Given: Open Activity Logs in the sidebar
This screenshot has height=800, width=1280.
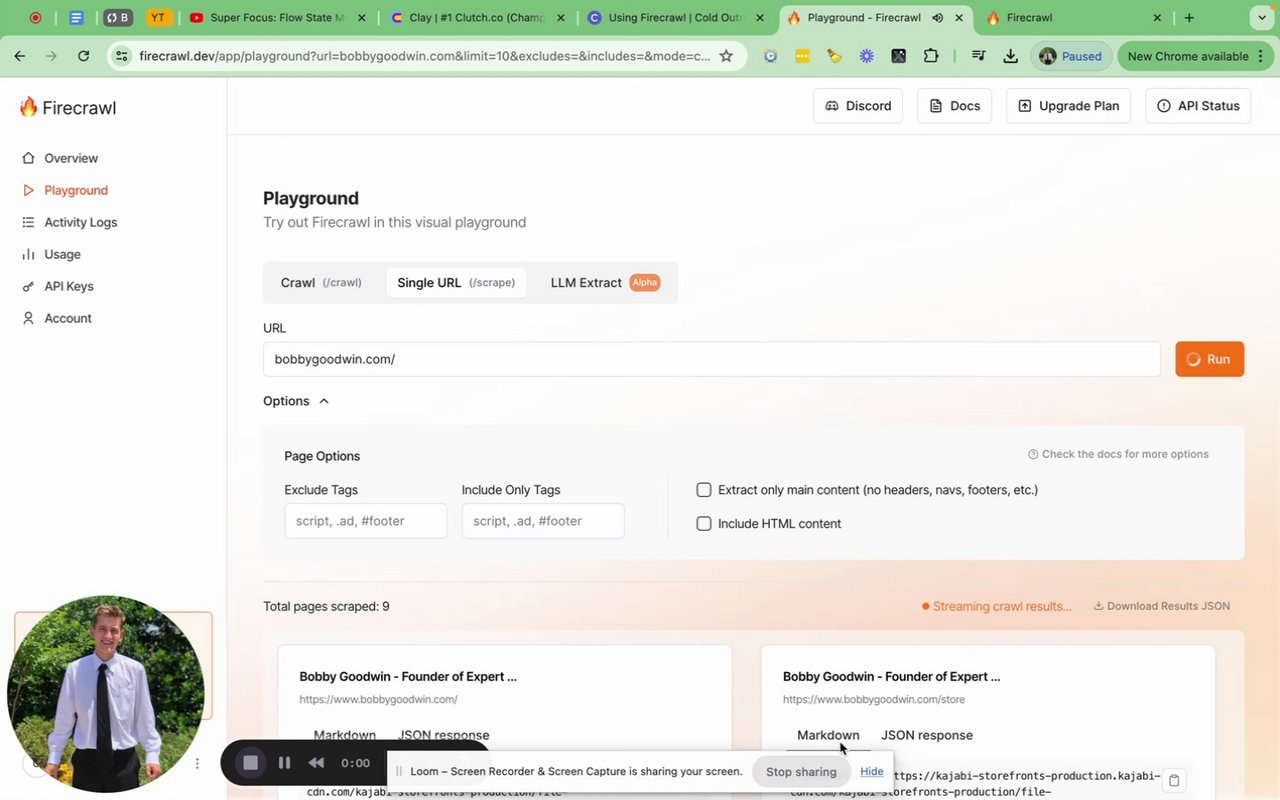Looking at the screenshot, I should [80, 222].
